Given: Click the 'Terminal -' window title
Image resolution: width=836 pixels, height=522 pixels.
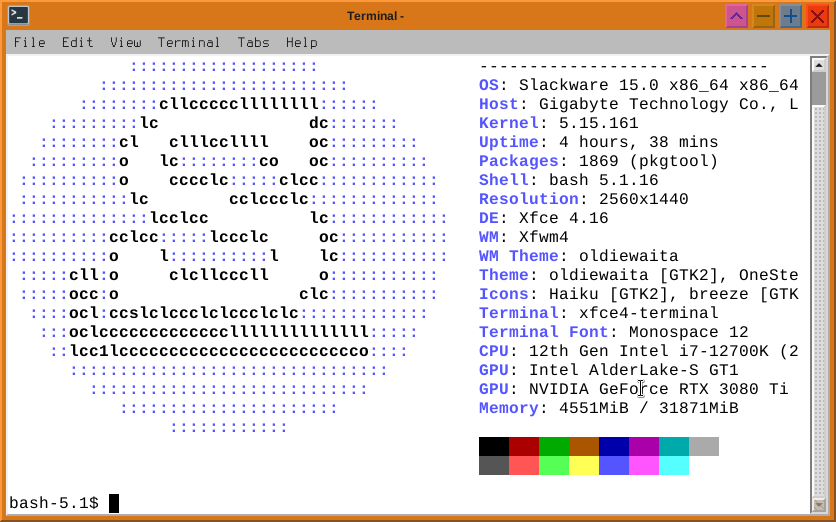Looking at the screenshot, I should [375, 16].
